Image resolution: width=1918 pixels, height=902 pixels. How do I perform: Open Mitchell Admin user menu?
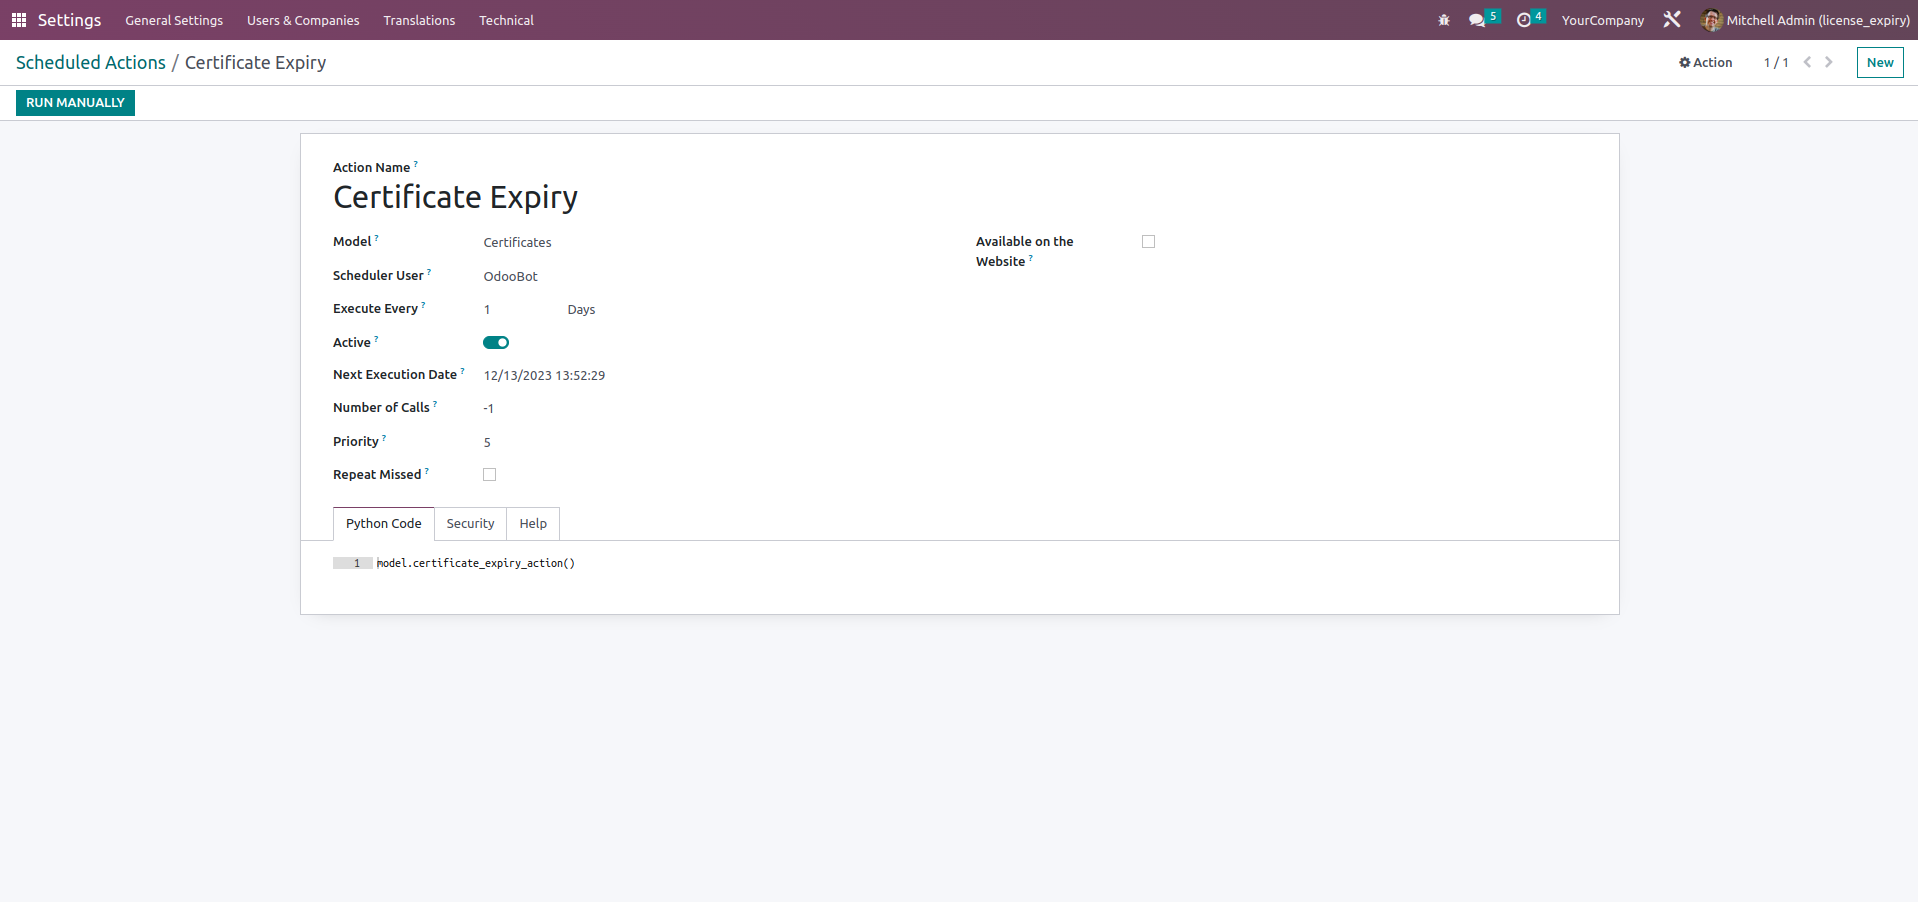tap(1805, 20)
